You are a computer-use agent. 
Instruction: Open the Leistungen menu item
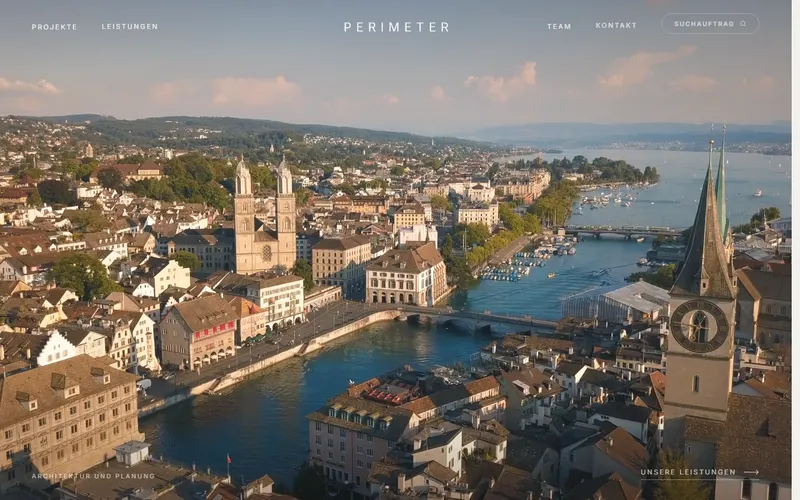coord(130,27)
